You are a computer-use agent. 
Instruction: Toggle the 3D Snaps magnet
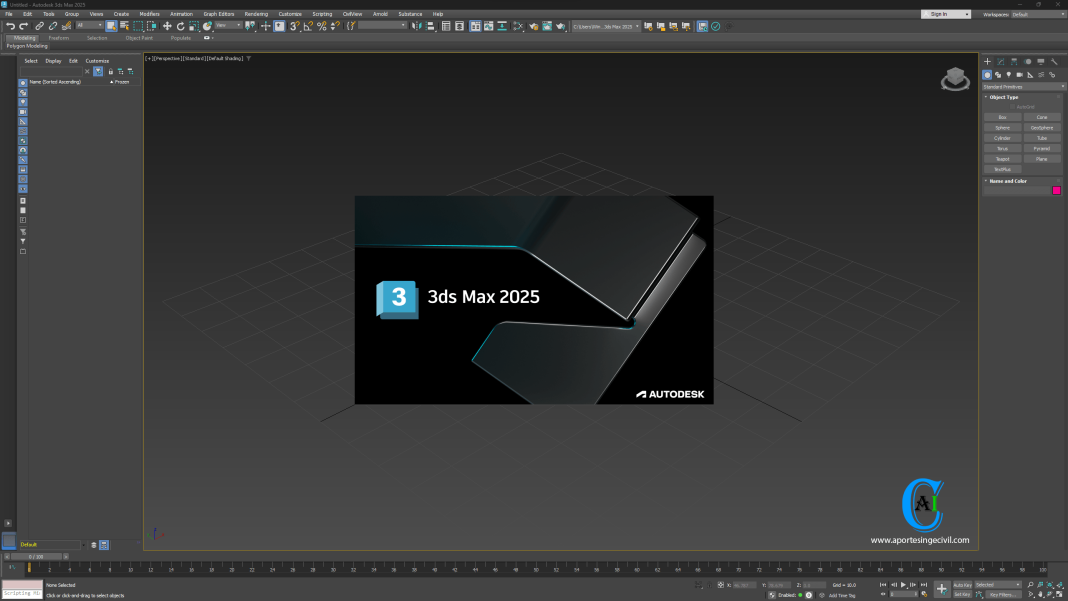click(x=294, y=26)
